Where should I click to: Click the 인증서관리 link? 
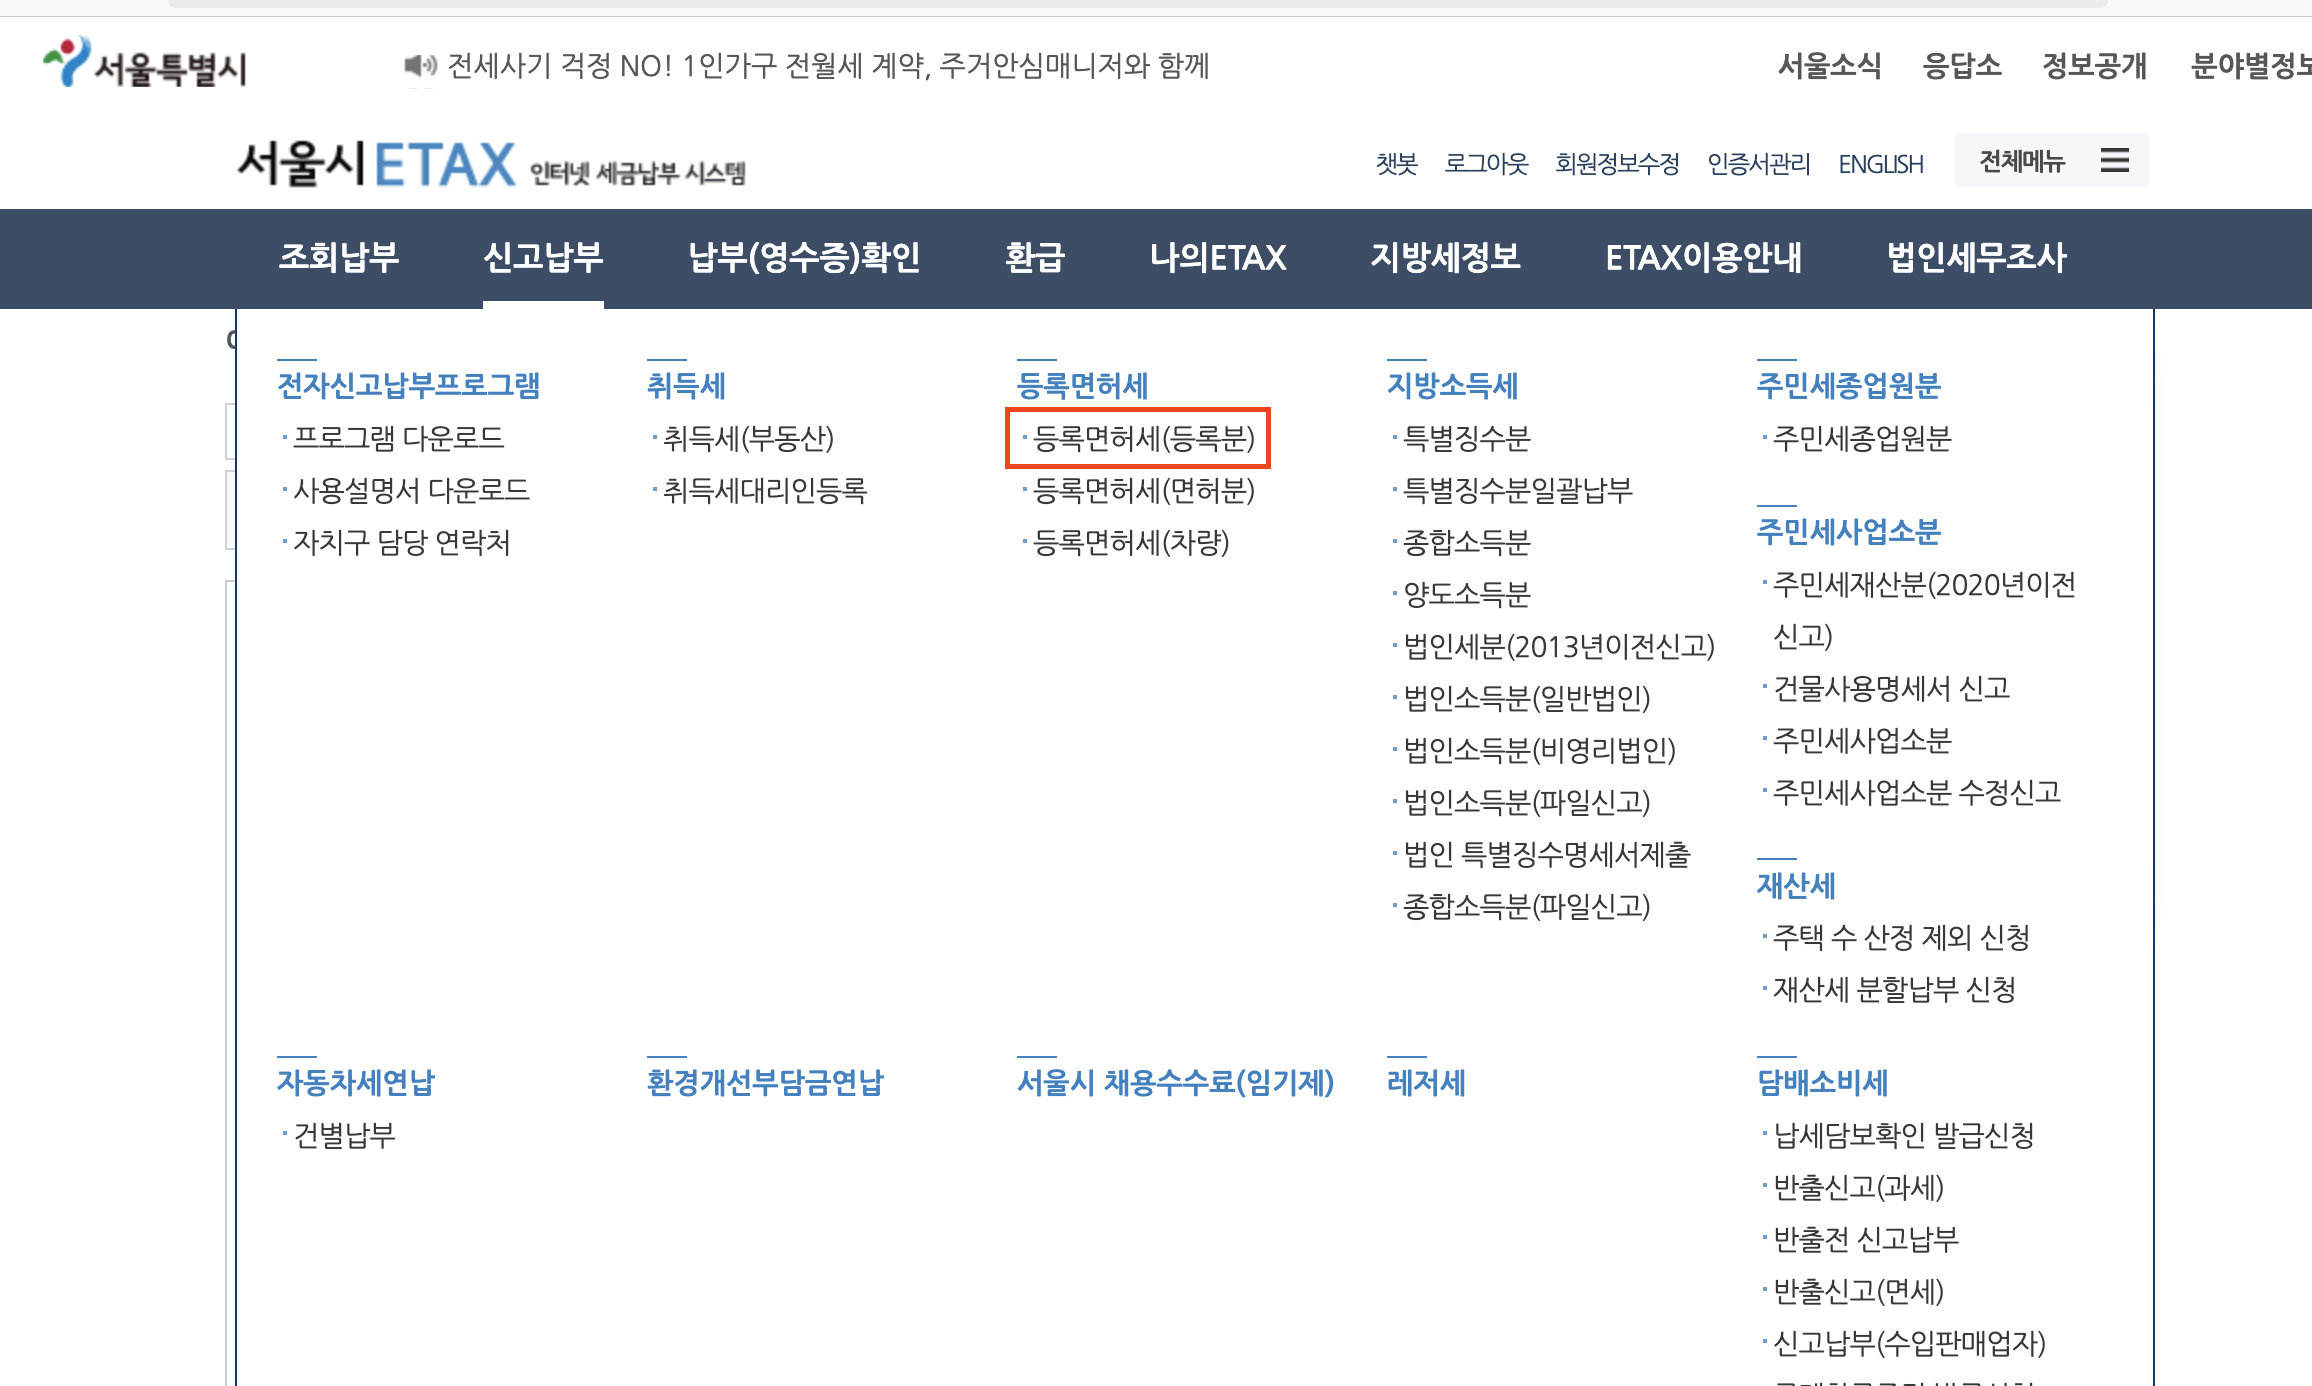click(x=1758, y=164)
